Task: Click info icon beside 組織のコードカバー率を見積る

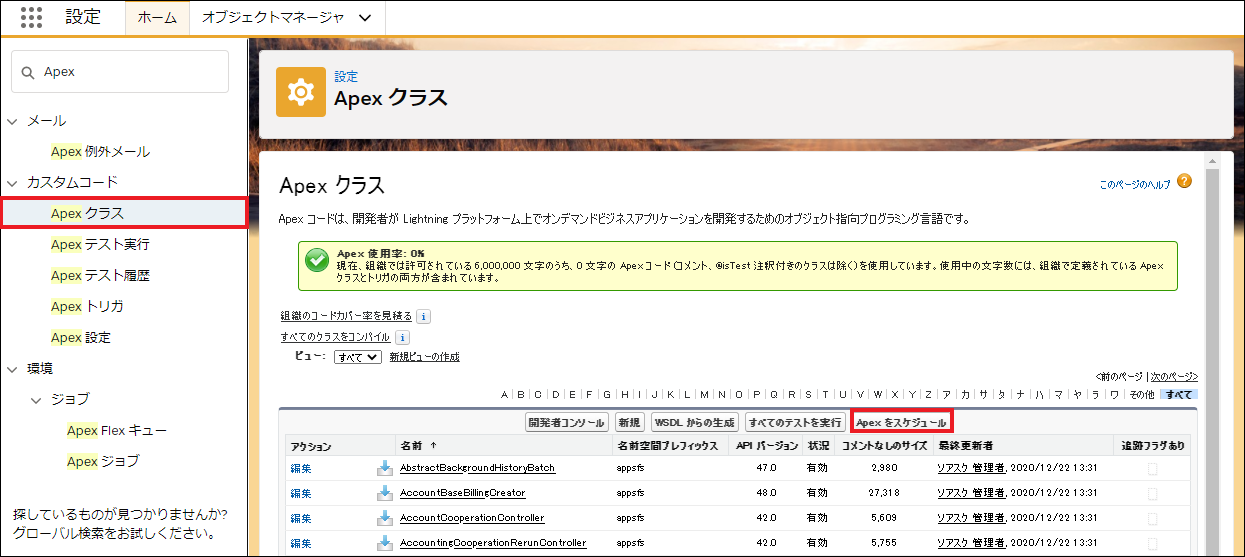Action: click(423, 316)
